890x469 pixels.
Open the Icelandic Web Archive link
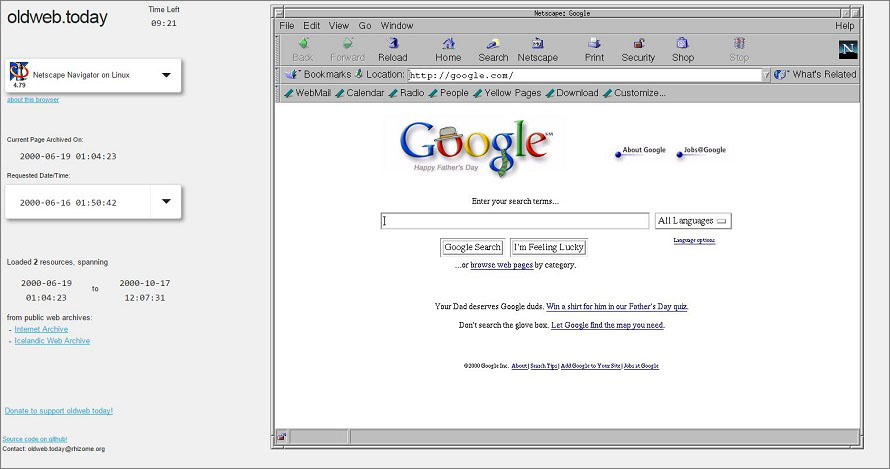click(x=52, y=341)
